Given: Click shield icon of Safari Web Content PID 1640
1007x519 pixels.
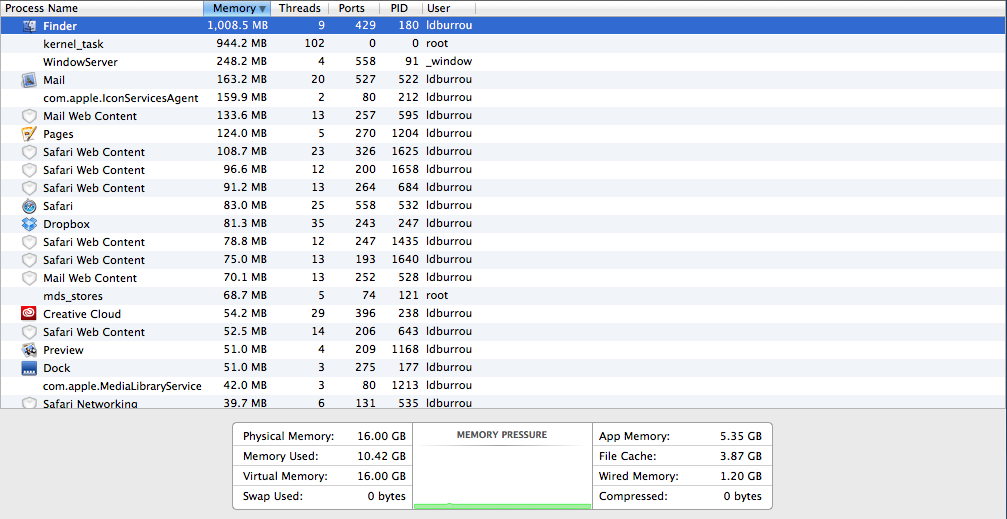Looking at the screenshot, I should coord(30,260).
